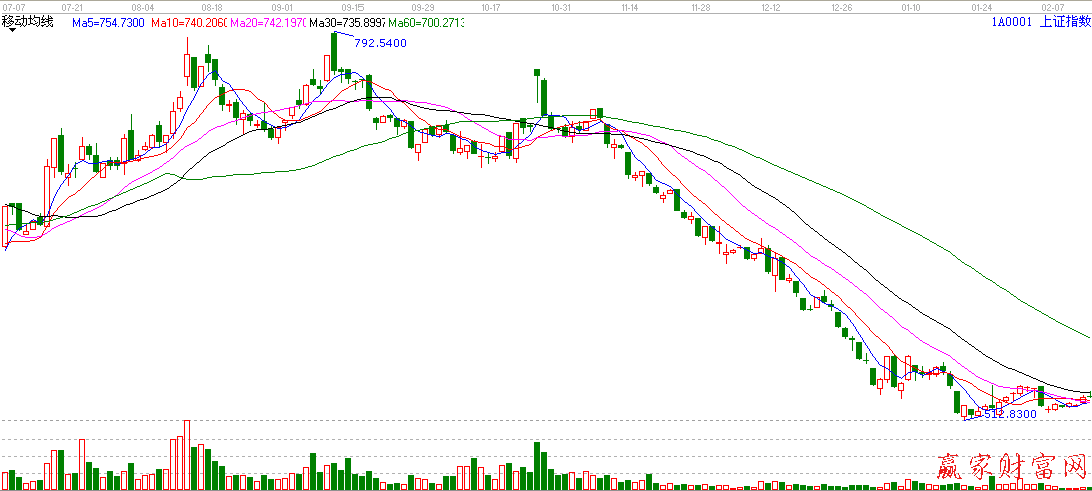1092x491 pixels.
Task: Select the 07-07 date on the axis
Action: click(x=13, y=6)
